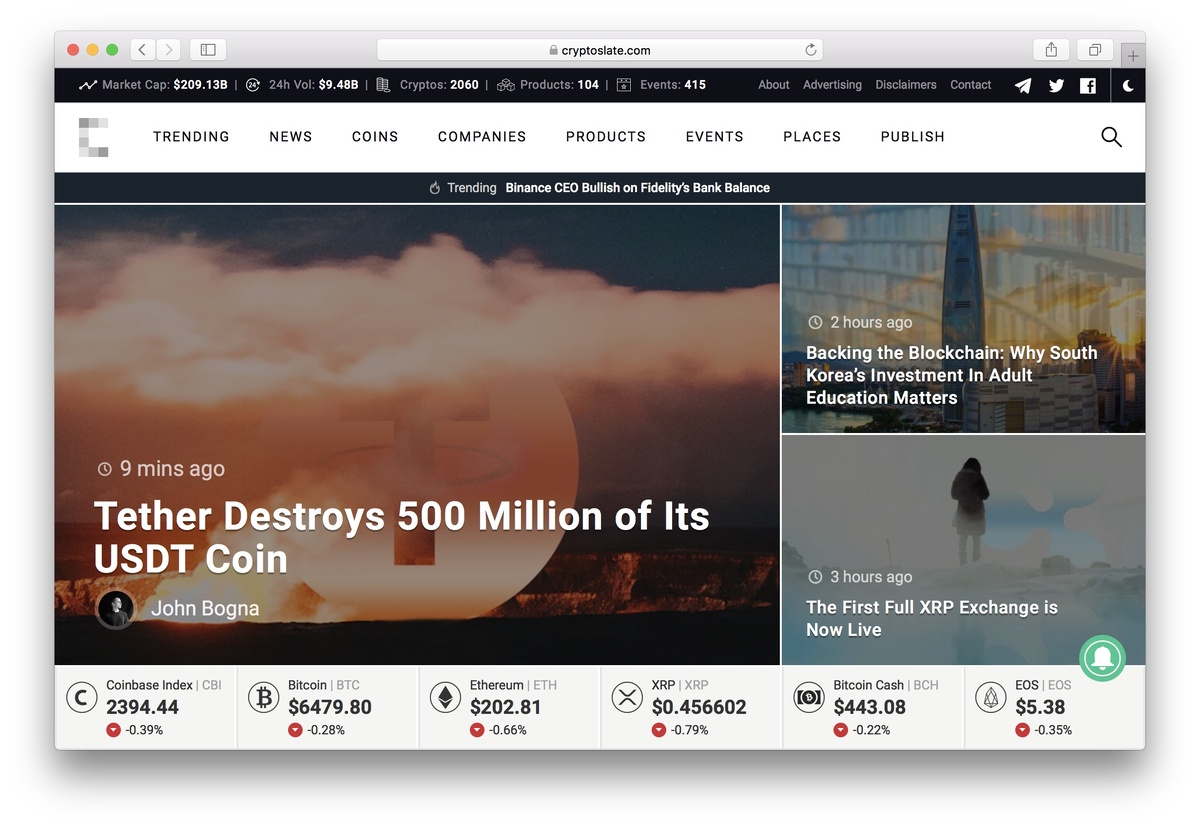This screenshot has width=1200, height=828.
Task: Open the Telegram channel icon
Action: (1023, 86)
